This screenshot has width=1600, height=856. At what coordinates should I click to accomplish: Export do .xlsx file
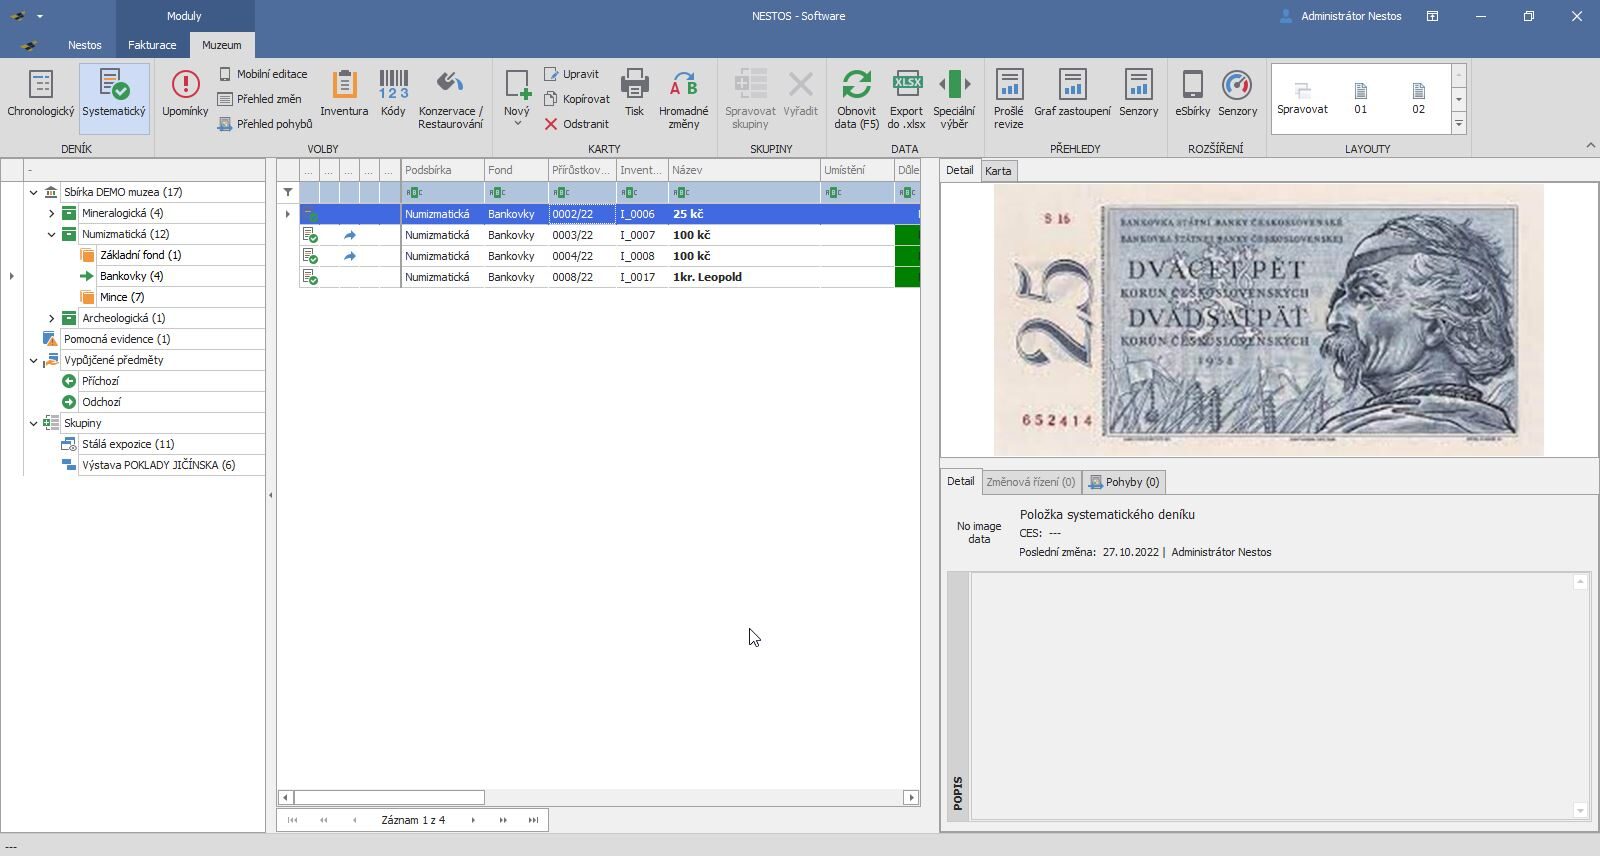coord(906,99)
